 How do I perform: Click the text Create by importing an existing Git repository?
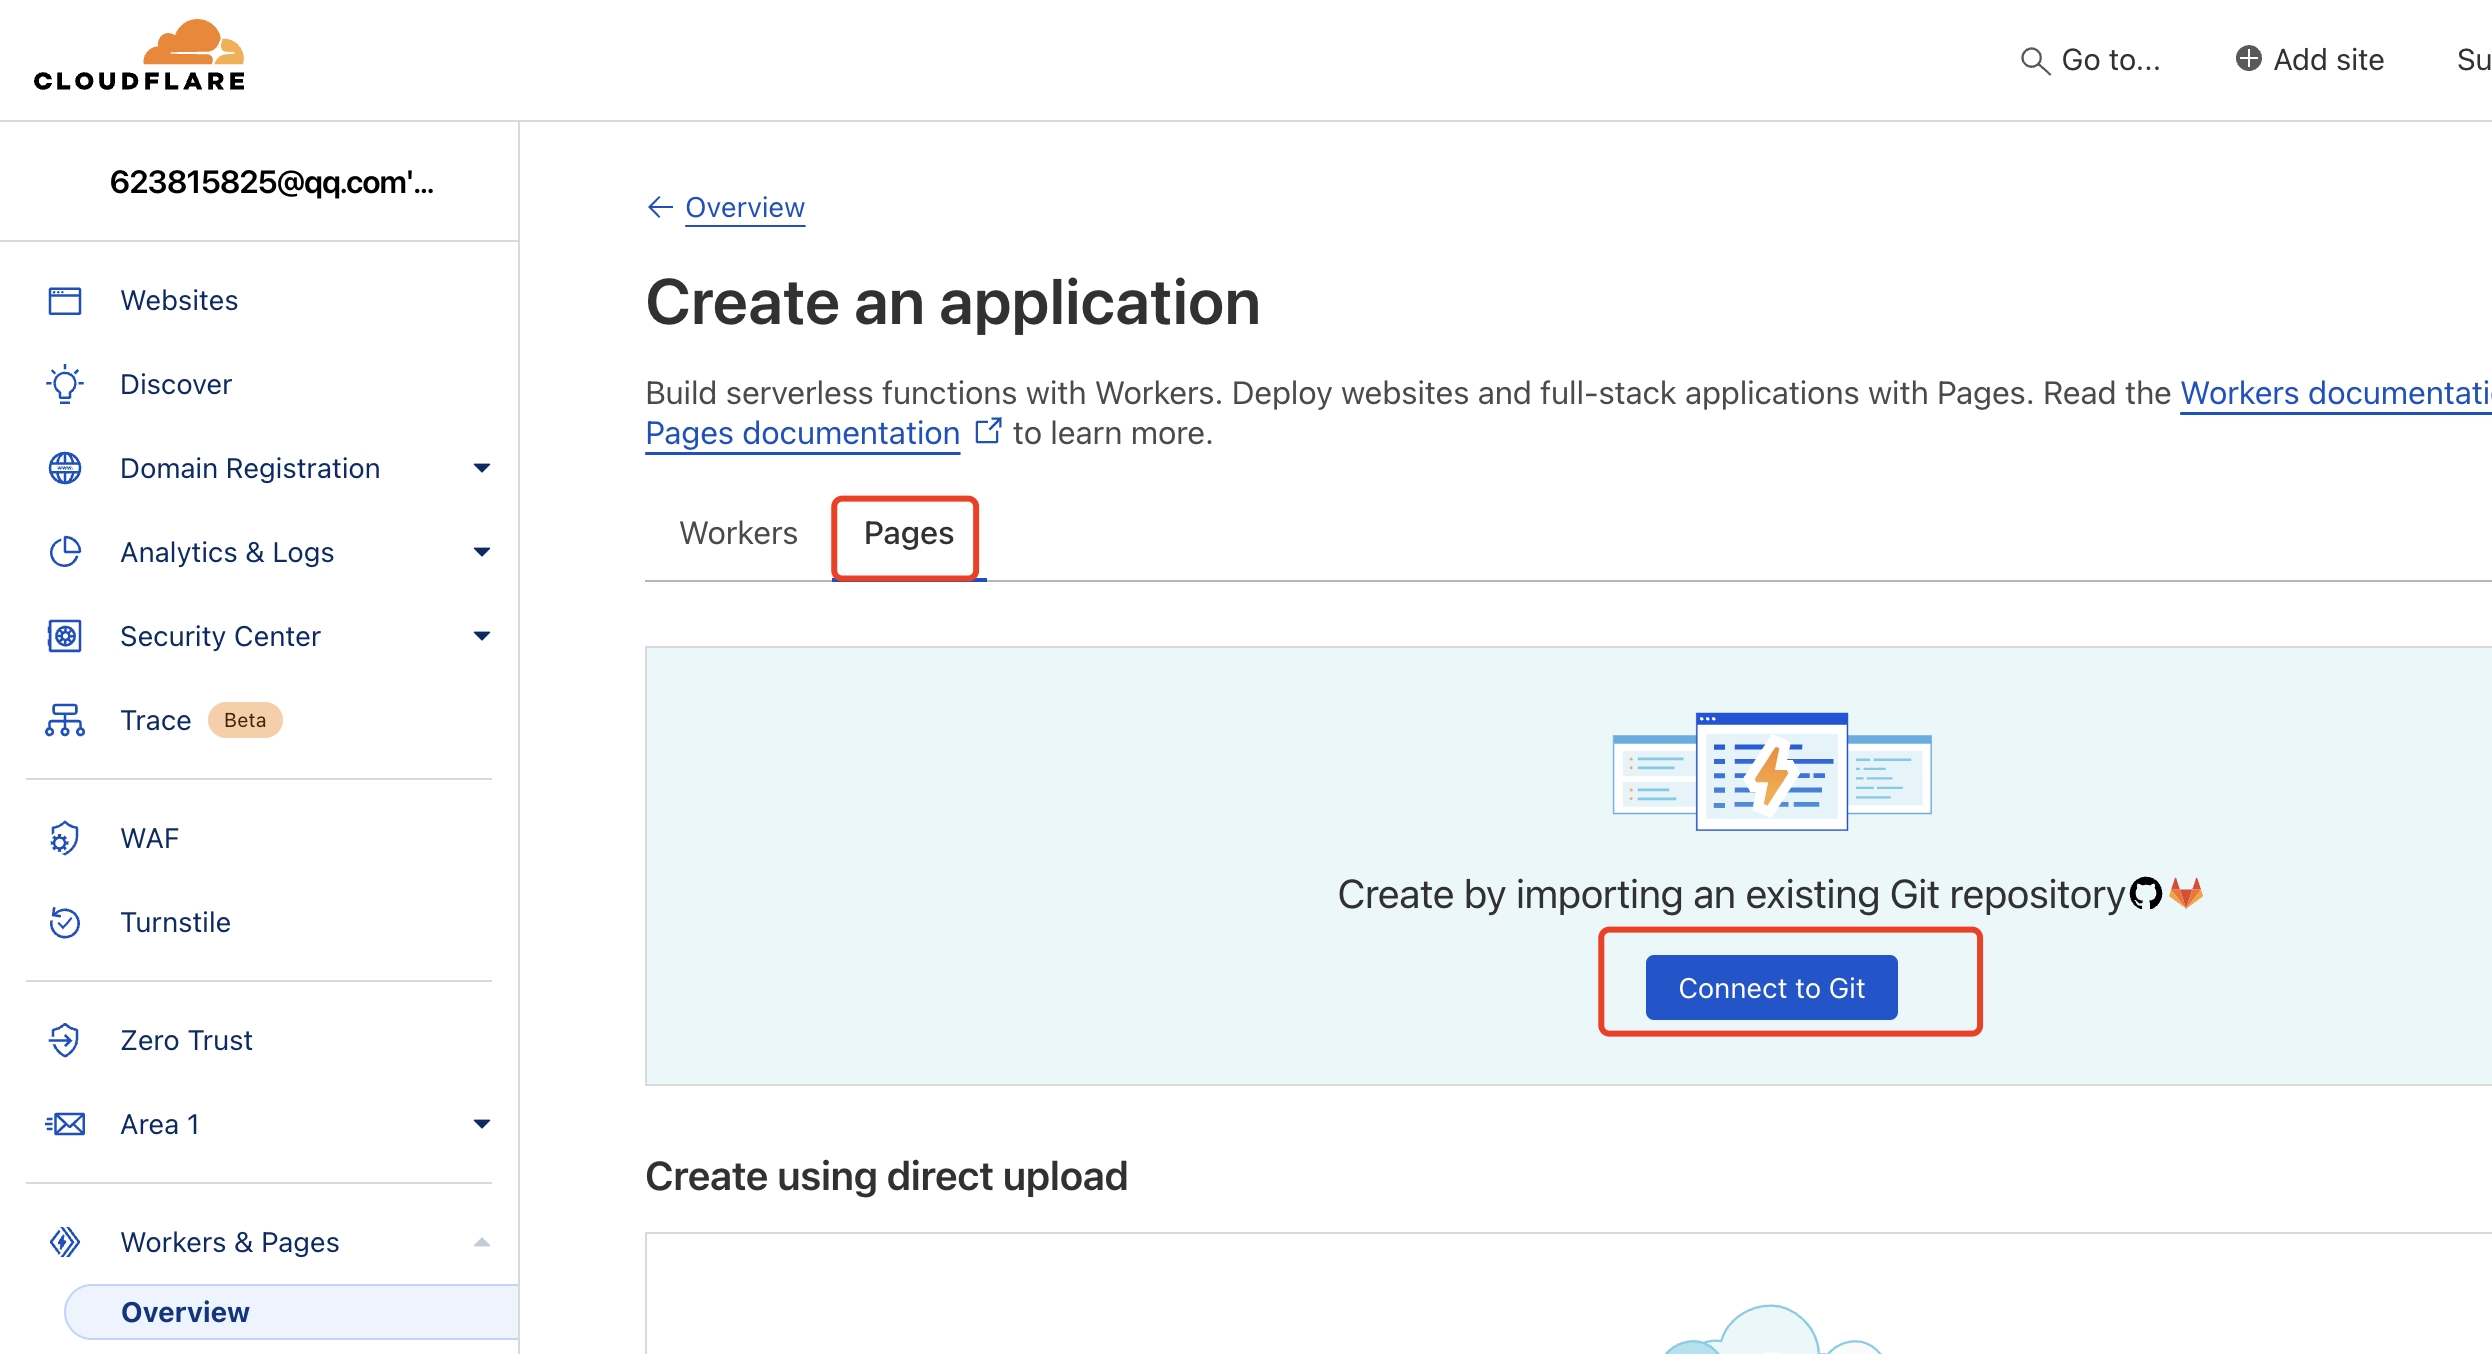point(1731,894)
